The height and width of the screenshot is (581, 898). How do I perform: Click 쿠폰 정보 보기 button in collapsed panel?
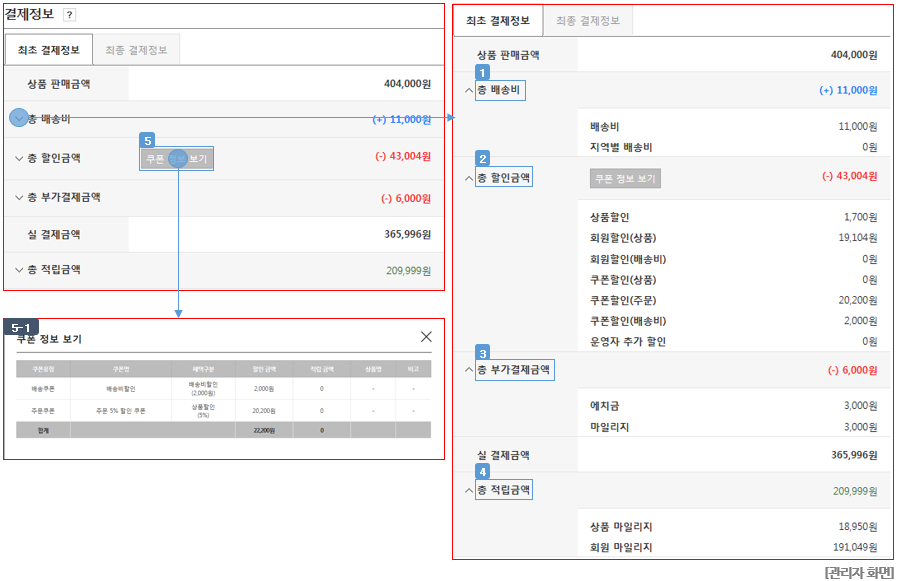176,159
